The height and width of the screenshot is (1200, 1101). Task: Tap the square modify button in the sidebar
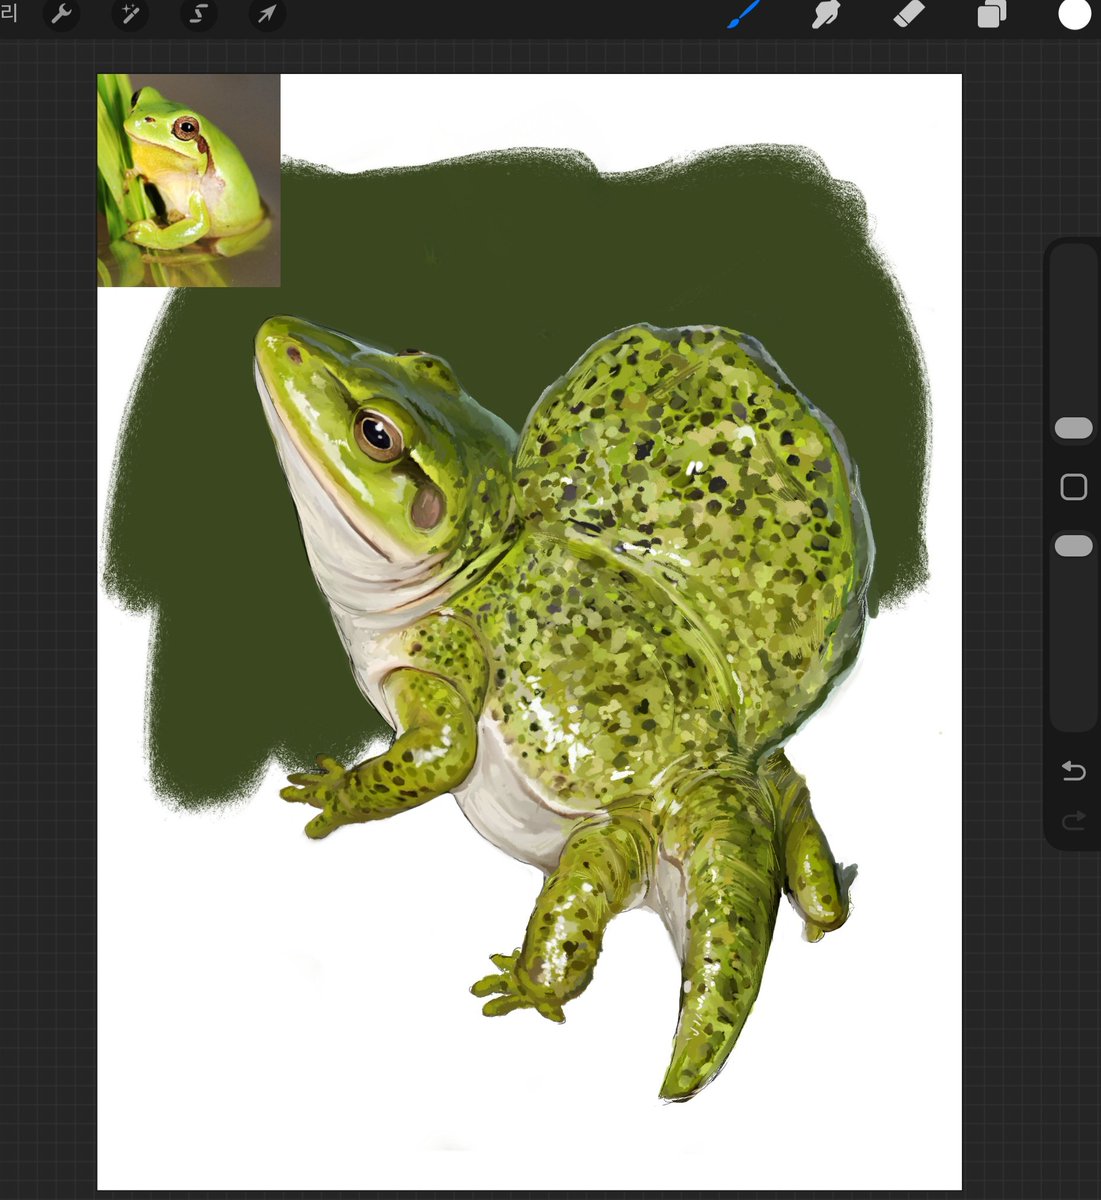click(x=1073, y=487)
